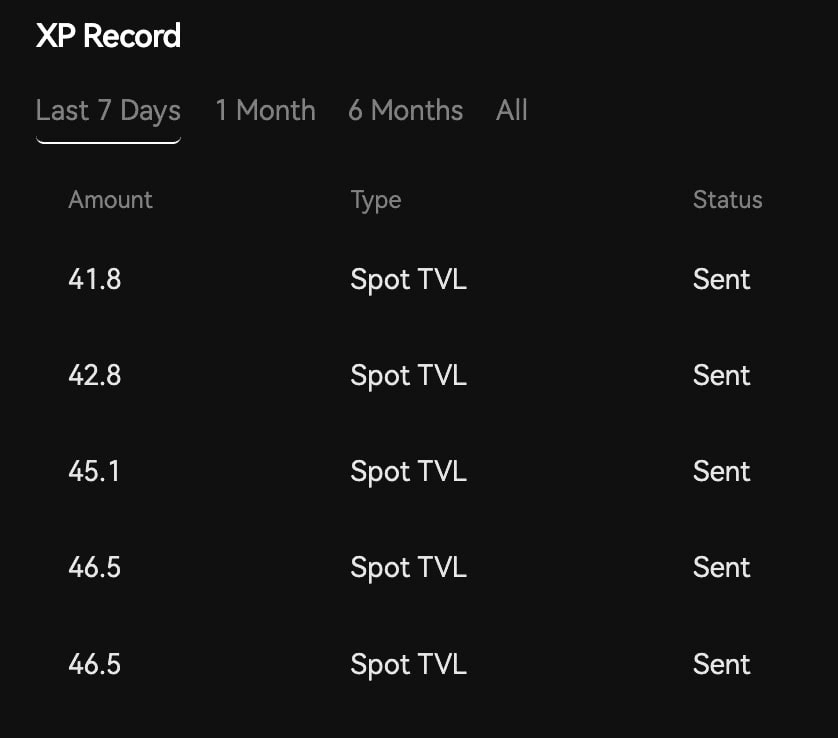
Task: Click Sent status of the 41.8 row
Action: click(x=721, y=279)
